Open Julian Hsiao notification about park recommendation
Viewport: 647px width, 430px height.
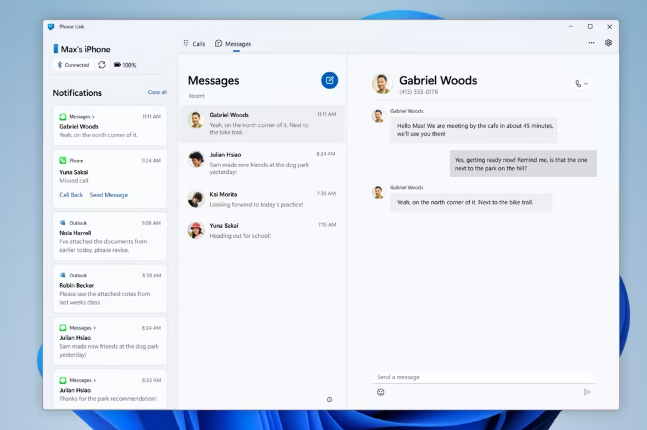click(110, 389)
